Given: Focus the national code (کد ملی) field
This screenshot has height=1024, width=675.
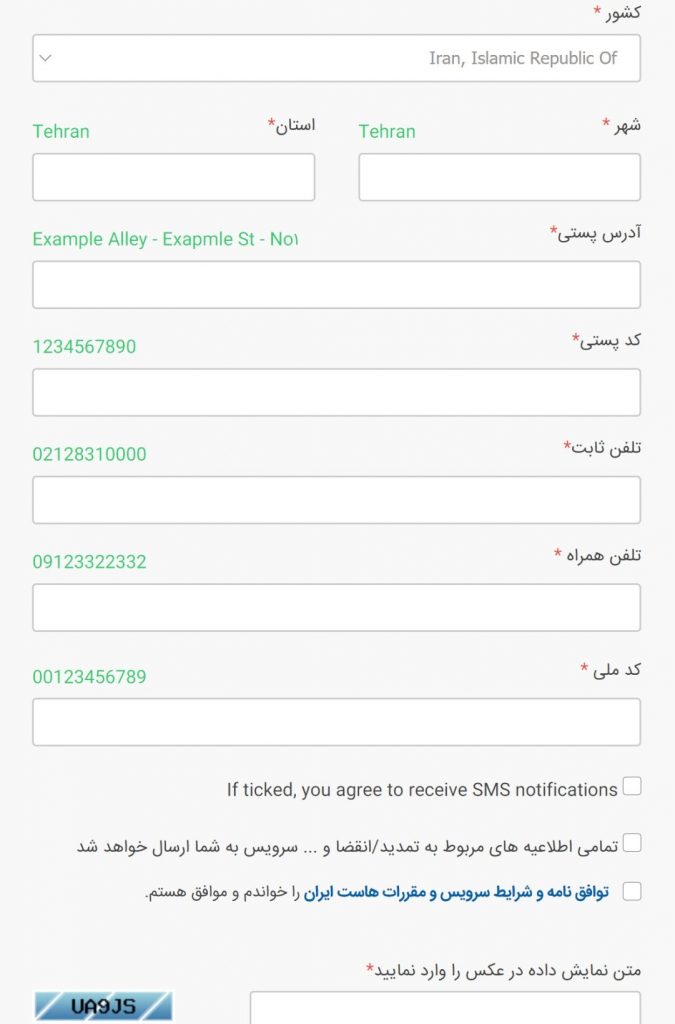Looking at the screenshot, I should tap(336, 722).
